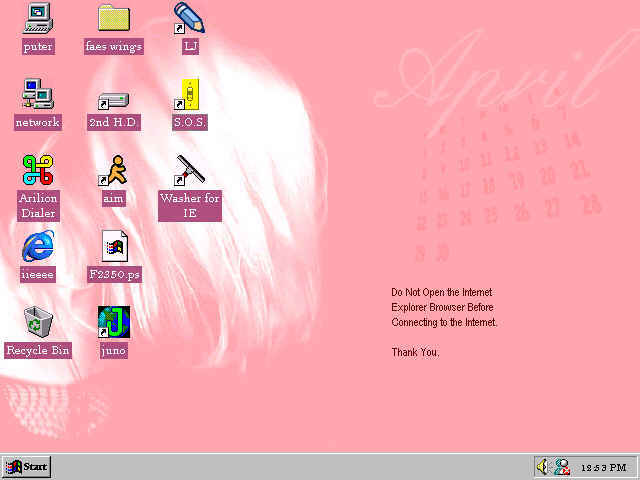Launch the juno shortcut icon

113,322
